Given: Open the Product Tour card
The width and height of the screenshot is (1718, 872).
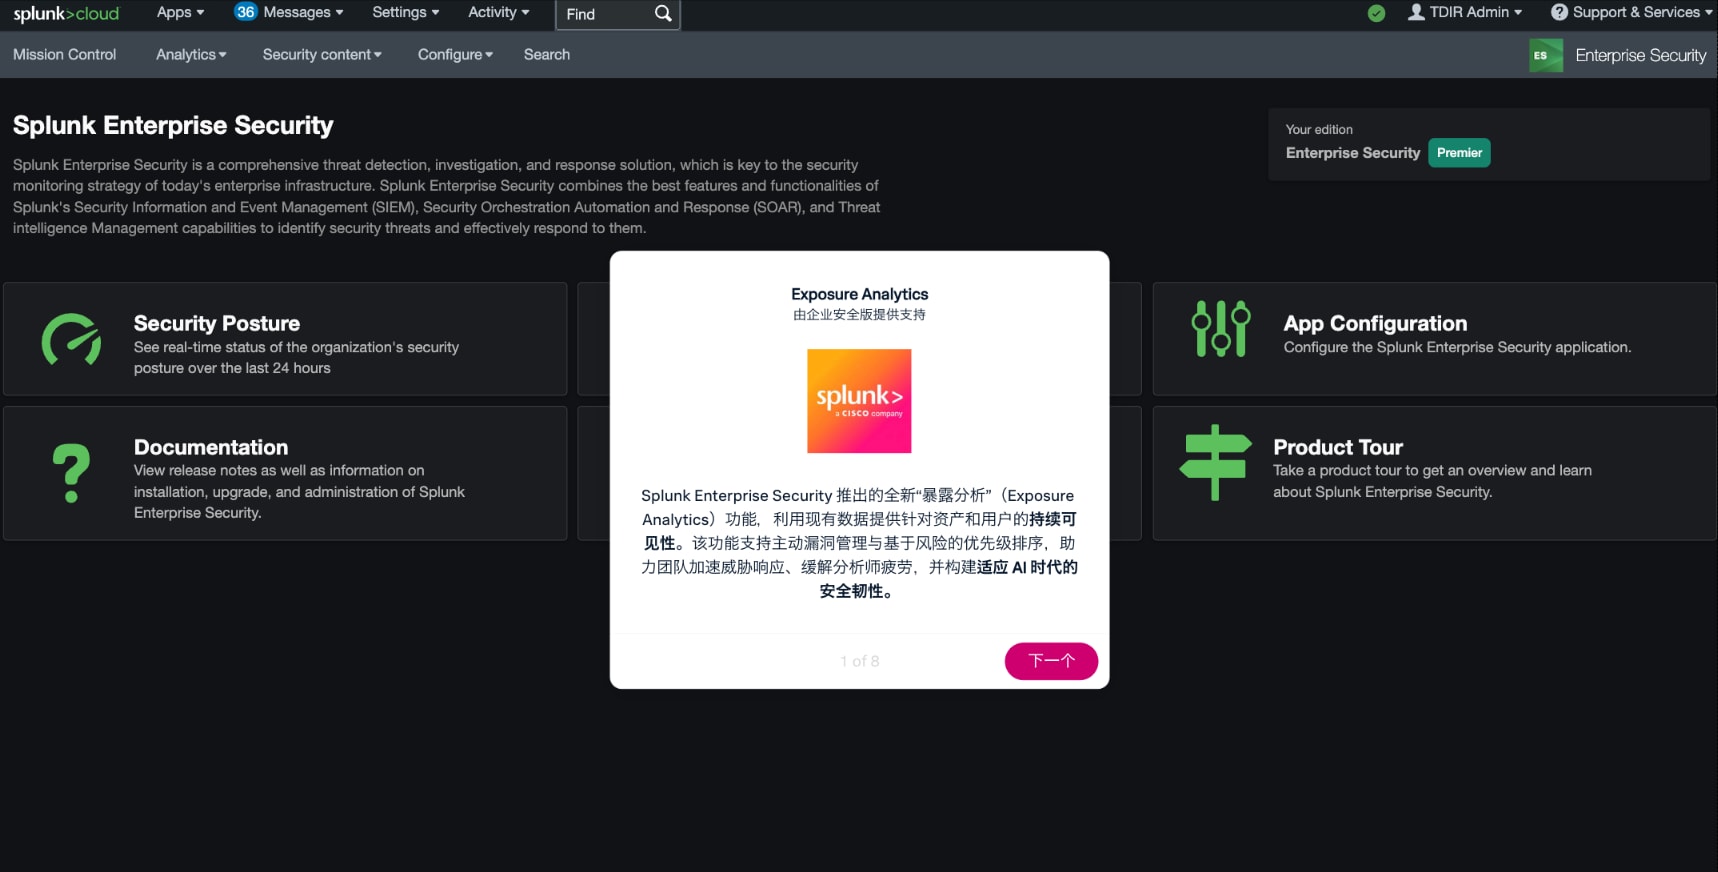Looking at the screenshot, I should 1435,473.
